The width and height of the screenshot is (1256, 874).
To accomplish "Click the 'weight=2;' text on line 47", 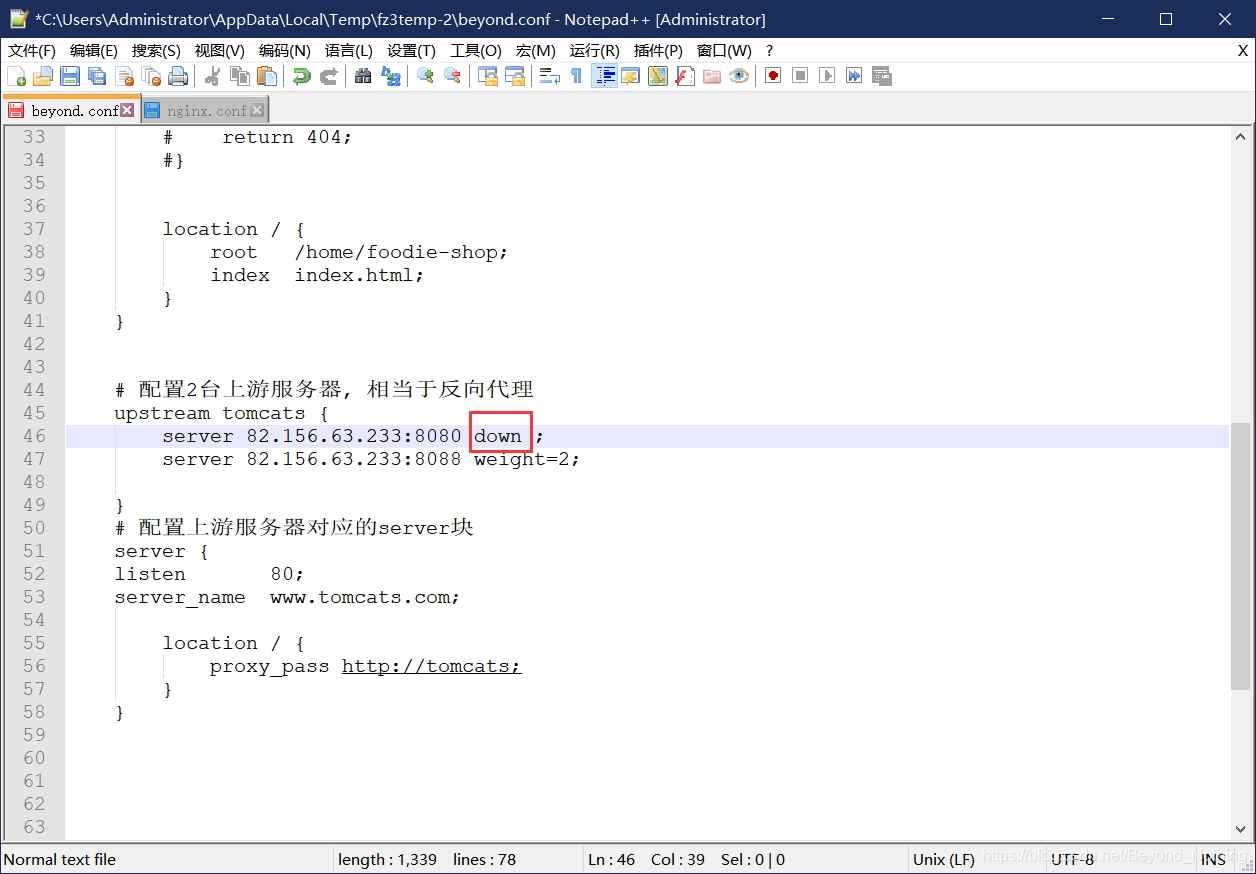I will coord(527,459).
